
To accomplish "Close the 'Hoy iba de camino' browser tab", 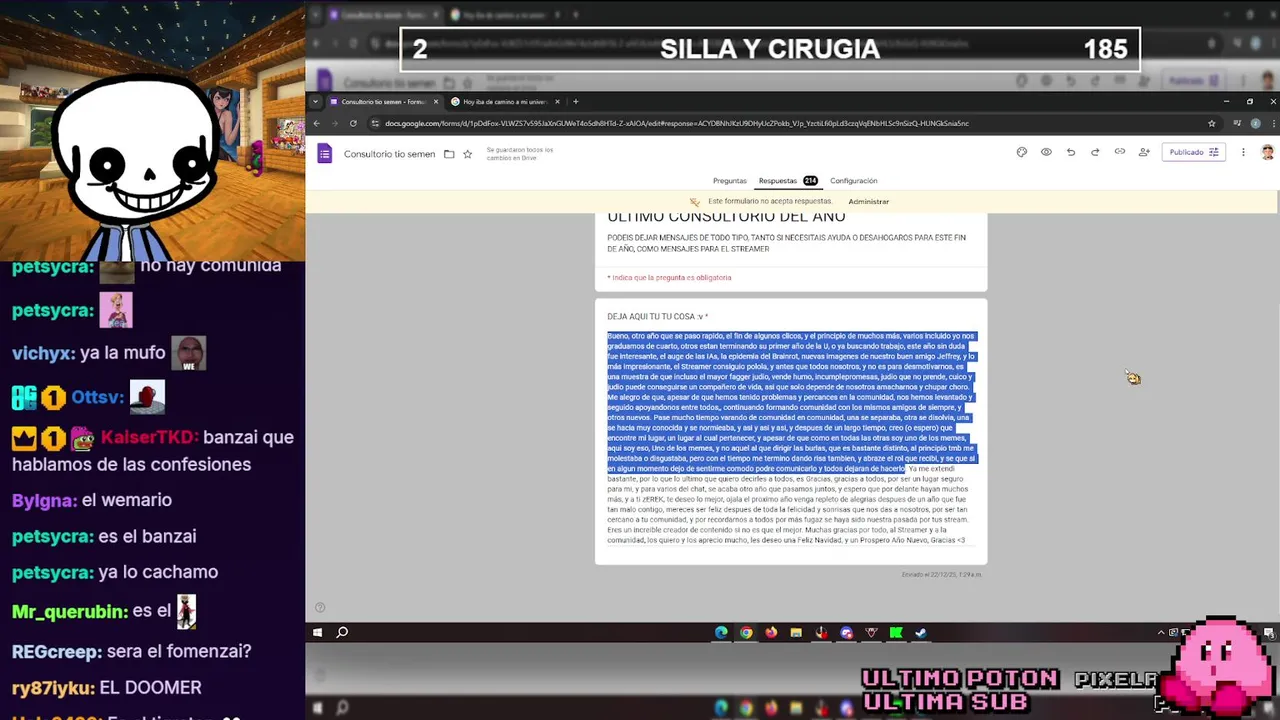I will pos(557,102).
